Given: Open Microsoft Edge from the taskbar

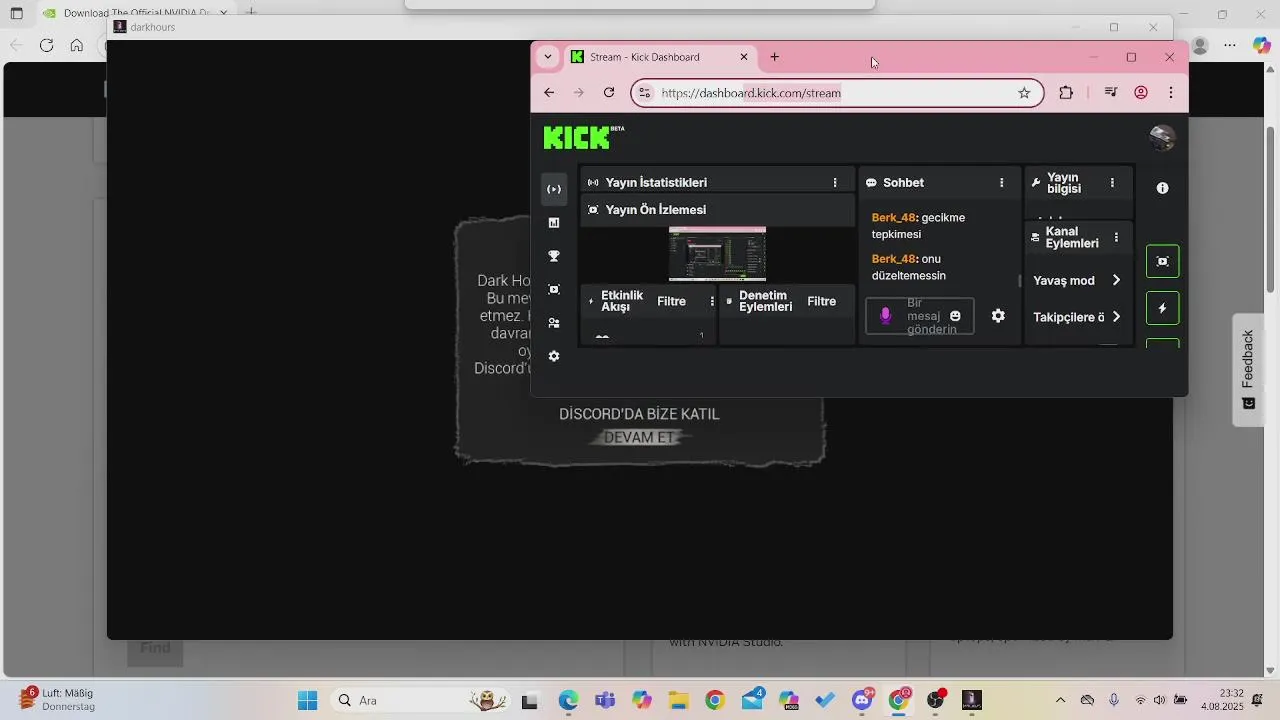Looking at the screenshot, I should (568, 700).
